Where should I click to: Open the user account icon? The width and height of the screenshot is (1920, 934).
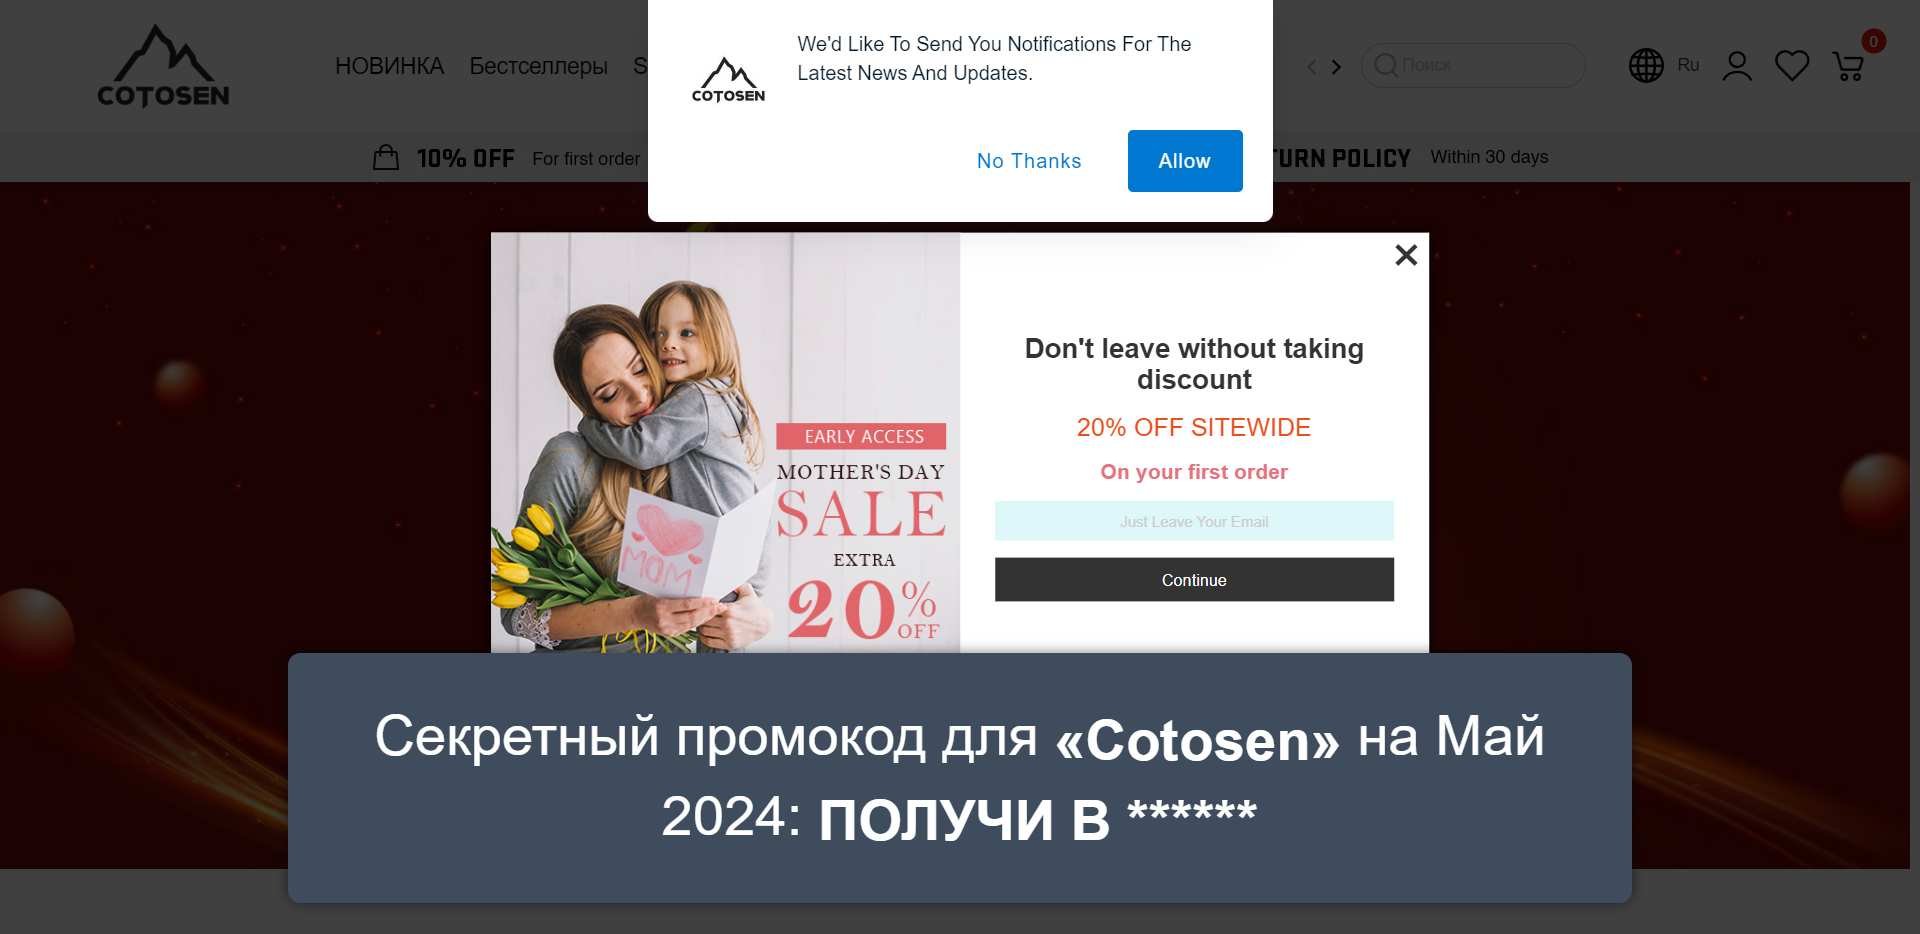click(x=1737, y=66)
